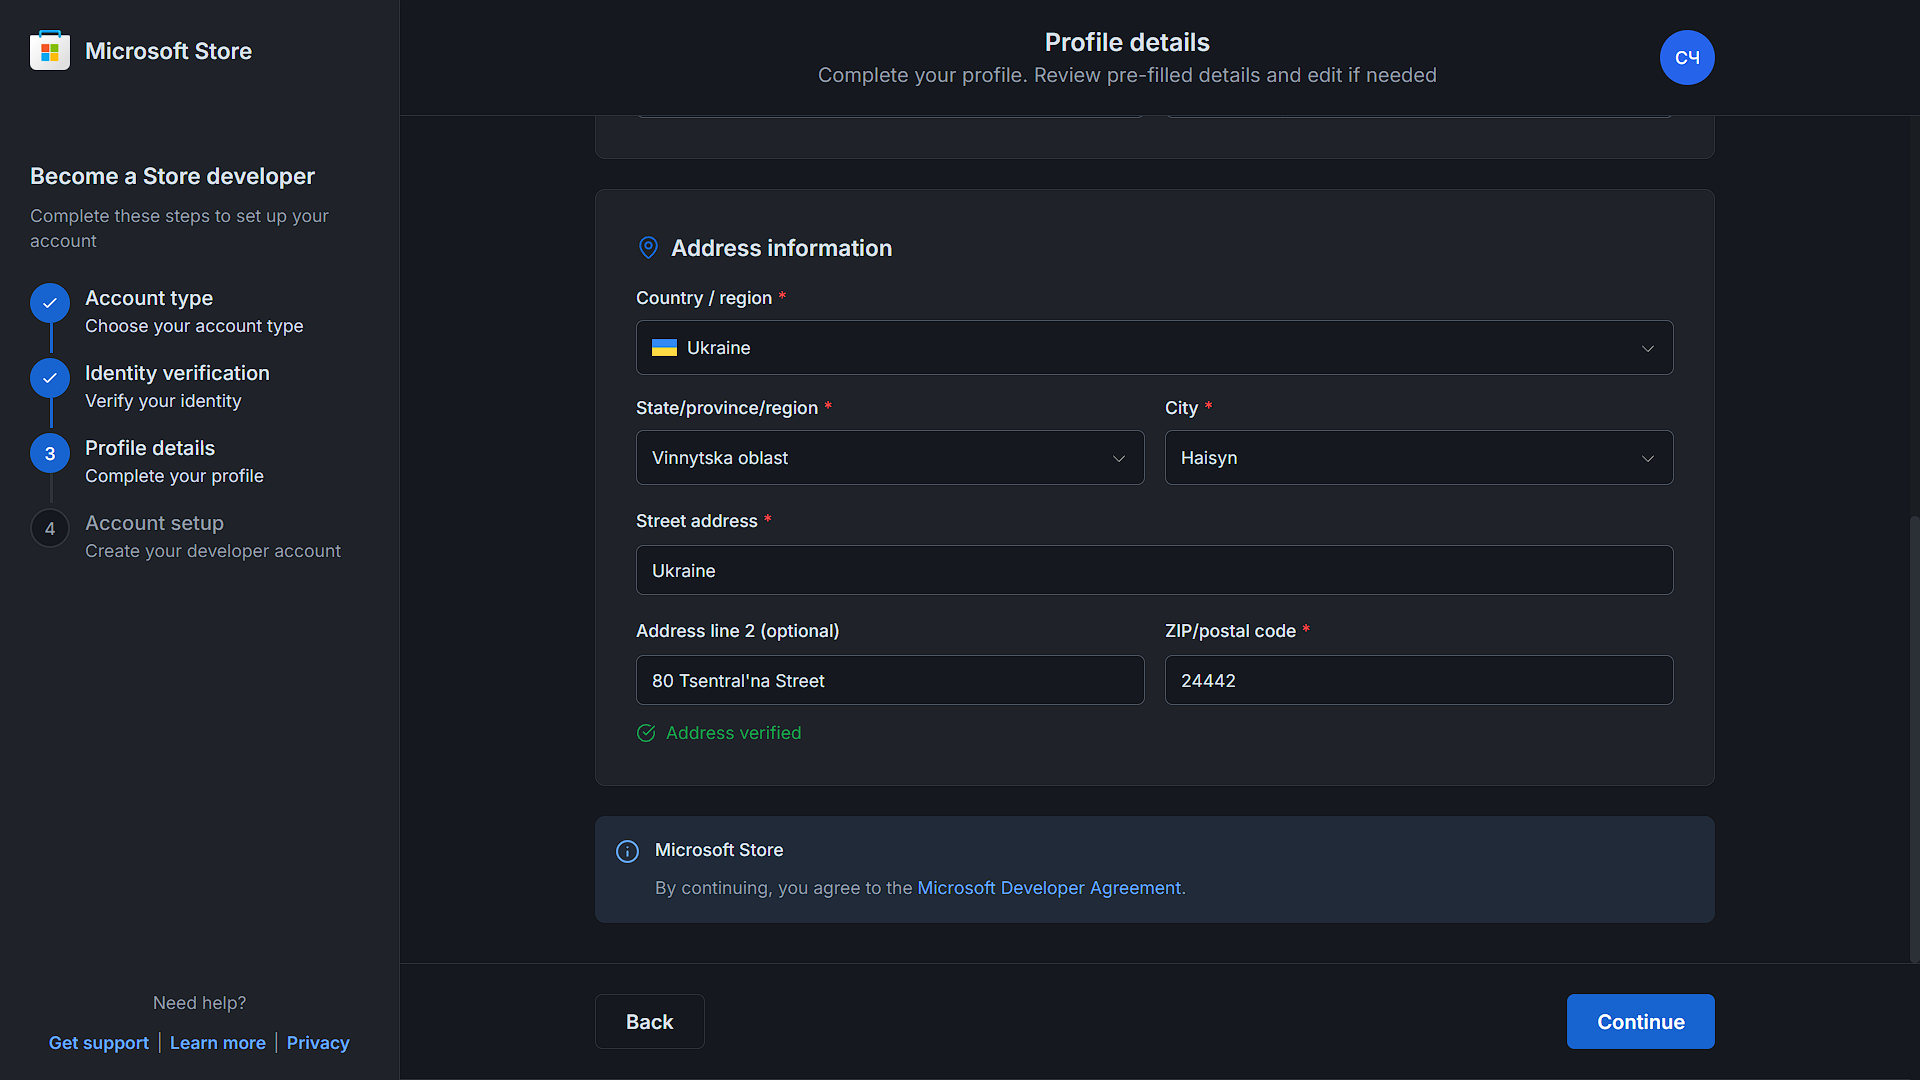Viewport: 1920px width, 1080px height.
Task: Click the info icon in the agreement notice
Action: click(x=627, y=851)
